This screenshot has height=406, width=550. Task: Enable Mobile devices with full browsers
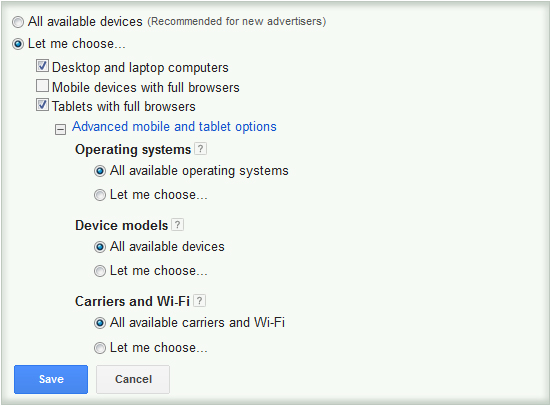[x=42, y=86]
